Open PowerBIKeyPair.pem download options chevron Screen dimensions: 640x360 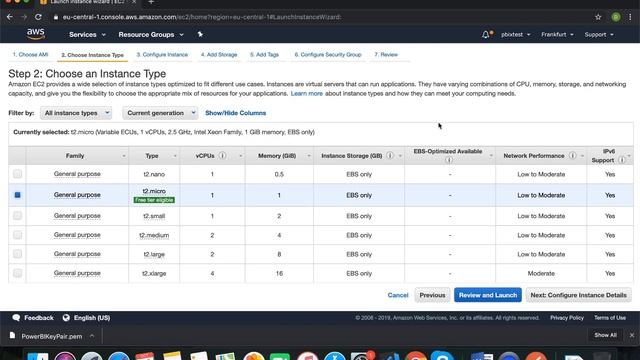click(x=92, y=336)
